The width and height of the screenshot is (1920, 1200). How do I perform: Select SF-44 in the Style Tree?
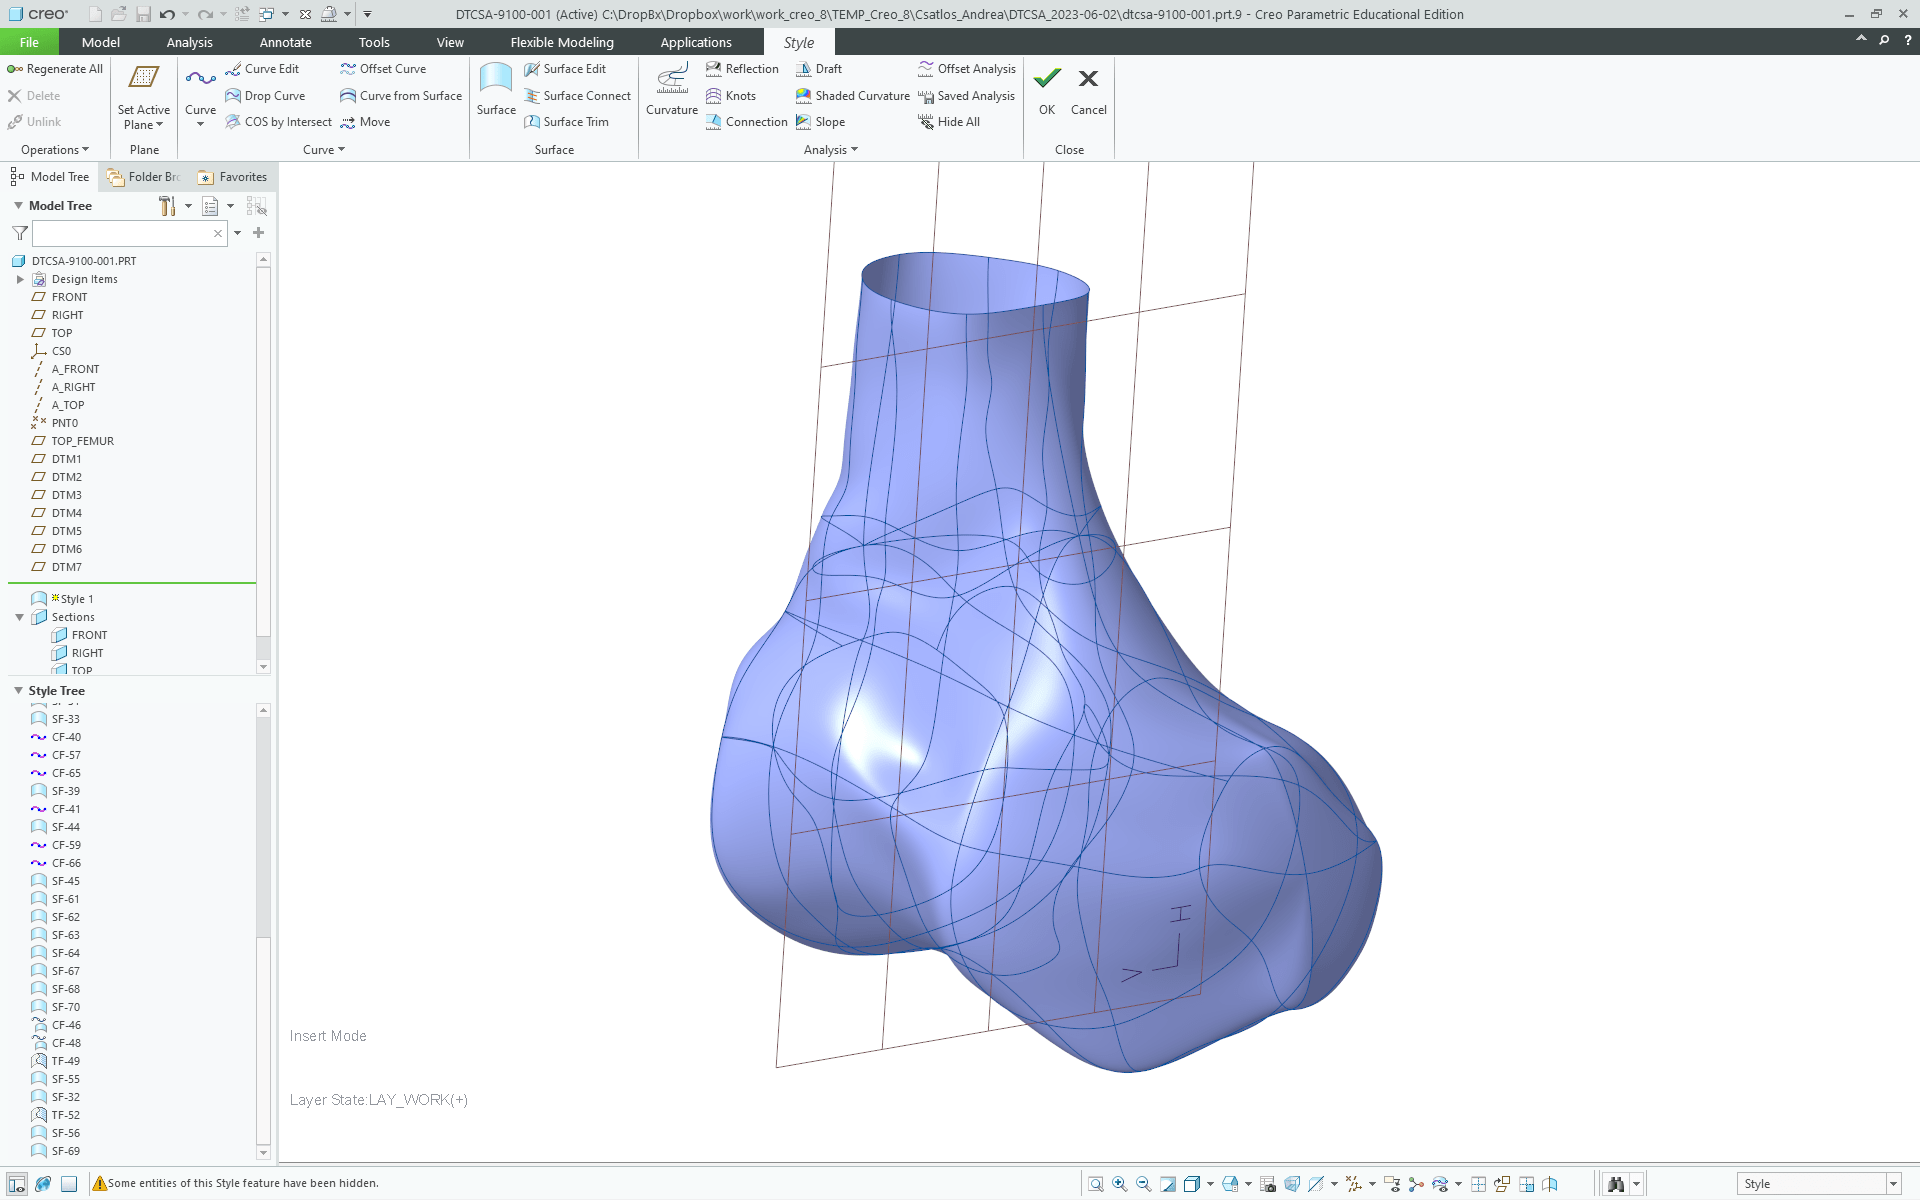[x=66, y=827]
